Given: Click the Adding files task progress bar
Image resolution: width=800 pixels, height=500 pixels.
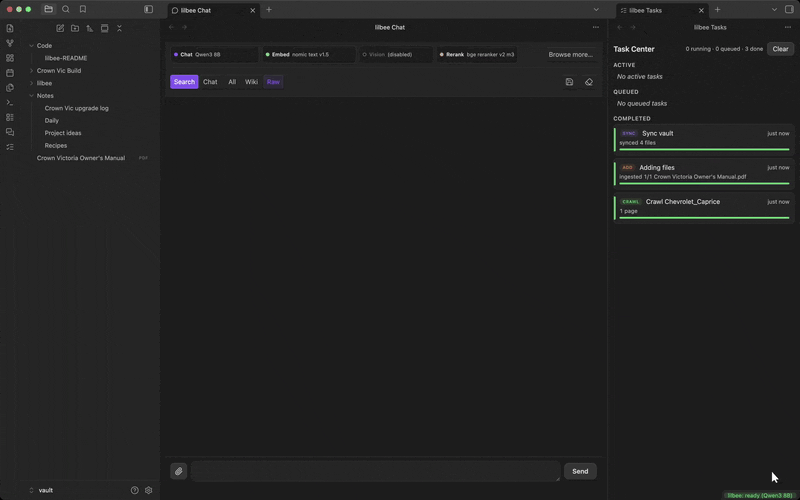Looking at the screenshot, I should tap(704, 184).
